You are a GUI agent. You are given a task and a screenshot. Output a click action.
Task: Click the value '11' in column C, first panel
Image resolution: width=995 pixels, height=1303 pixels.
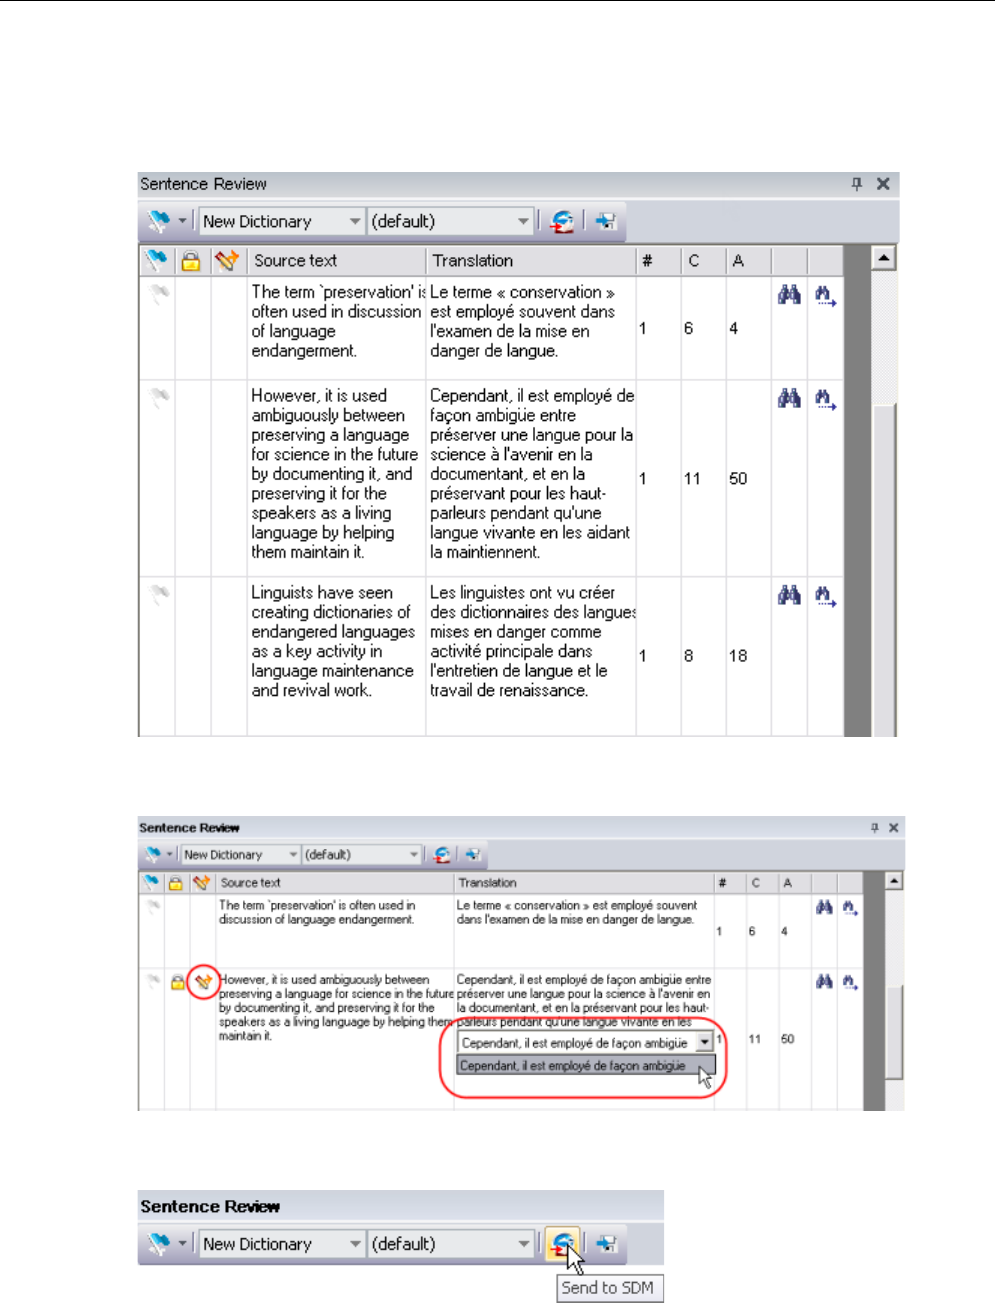point(692,479)
